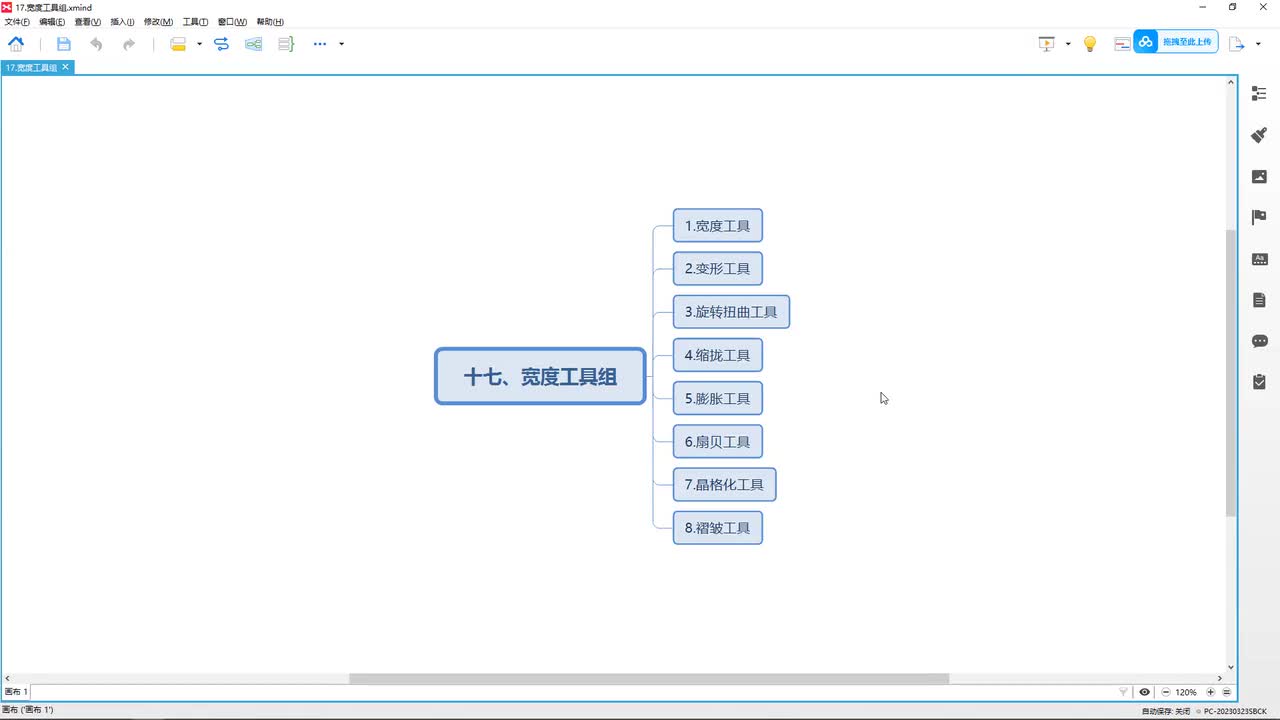Open the Task info clipboard panel
The width and height of the screenshot is (1280, 720).
coord(1259,382)
